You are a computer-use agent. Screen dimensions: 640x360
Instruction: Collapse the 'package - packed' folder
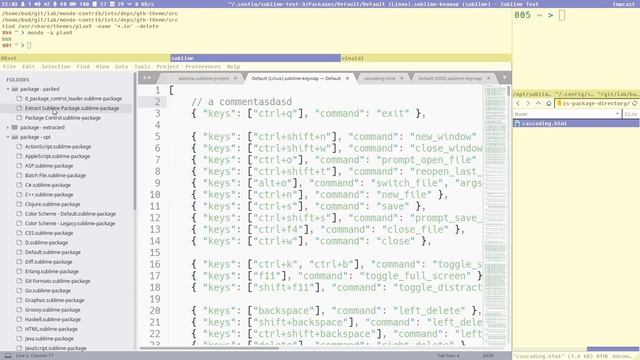pos(8,89)
